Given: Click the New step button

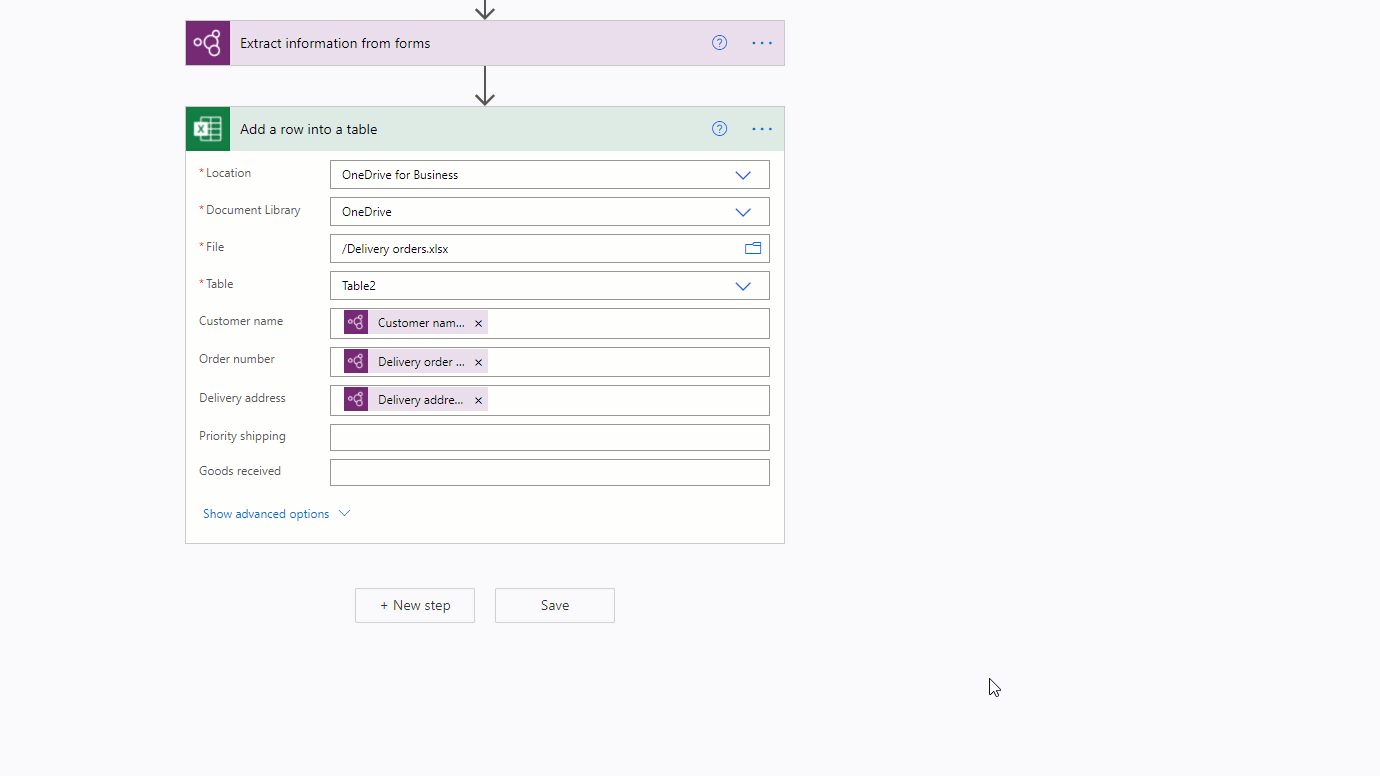Looking at the screenshot, I should (414, 605).
